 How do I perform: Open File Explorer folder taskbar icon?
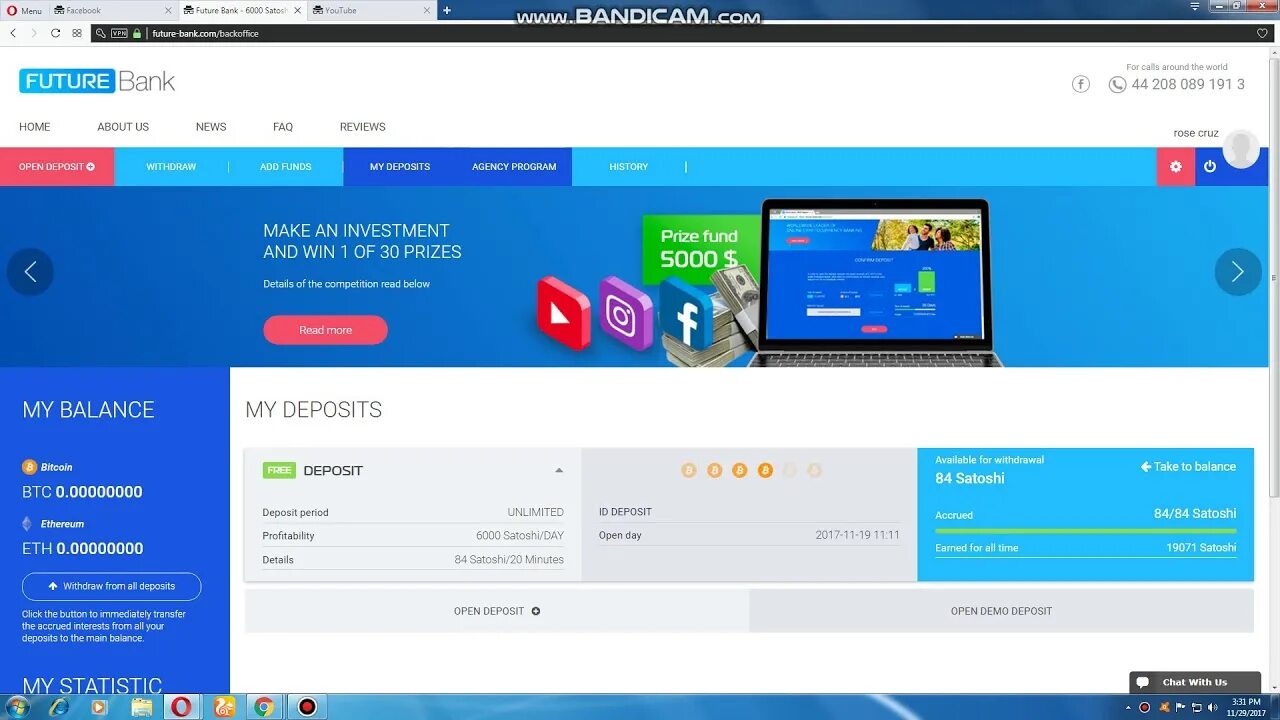tap(142, 707)
